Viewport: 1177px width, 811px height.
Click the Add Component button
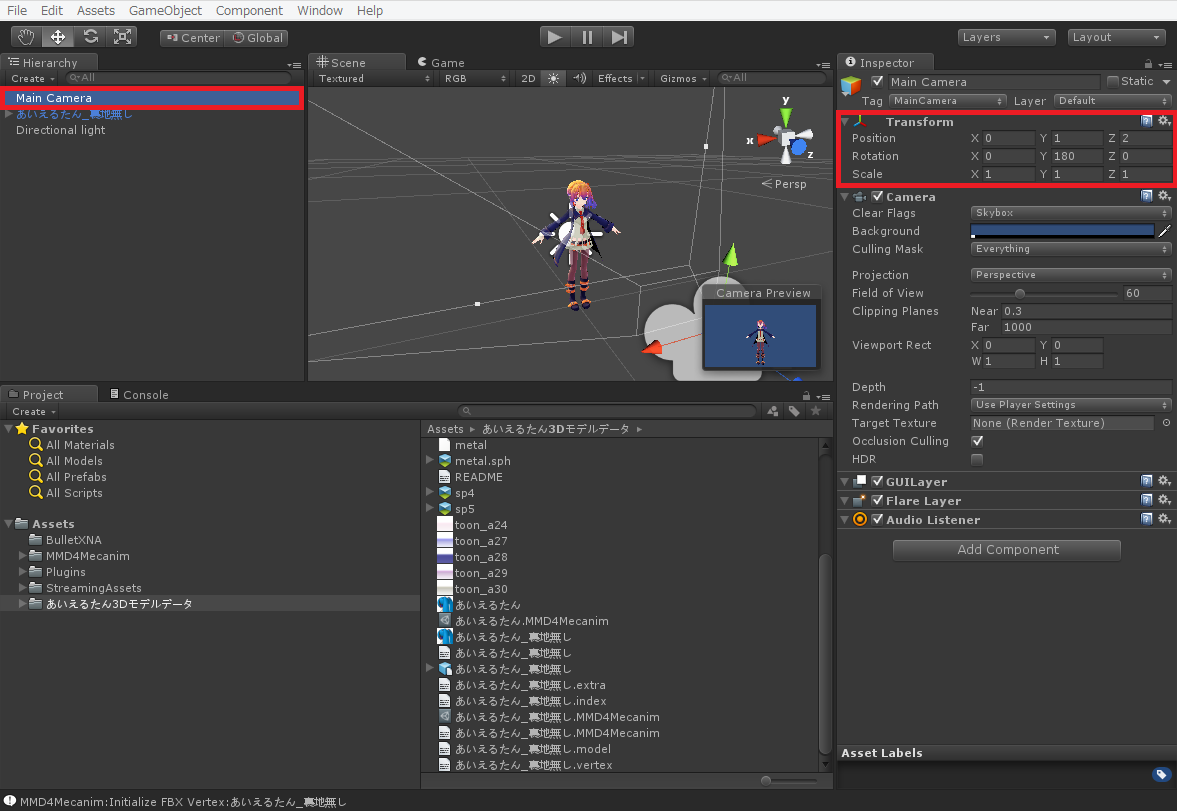(1006, 550)
